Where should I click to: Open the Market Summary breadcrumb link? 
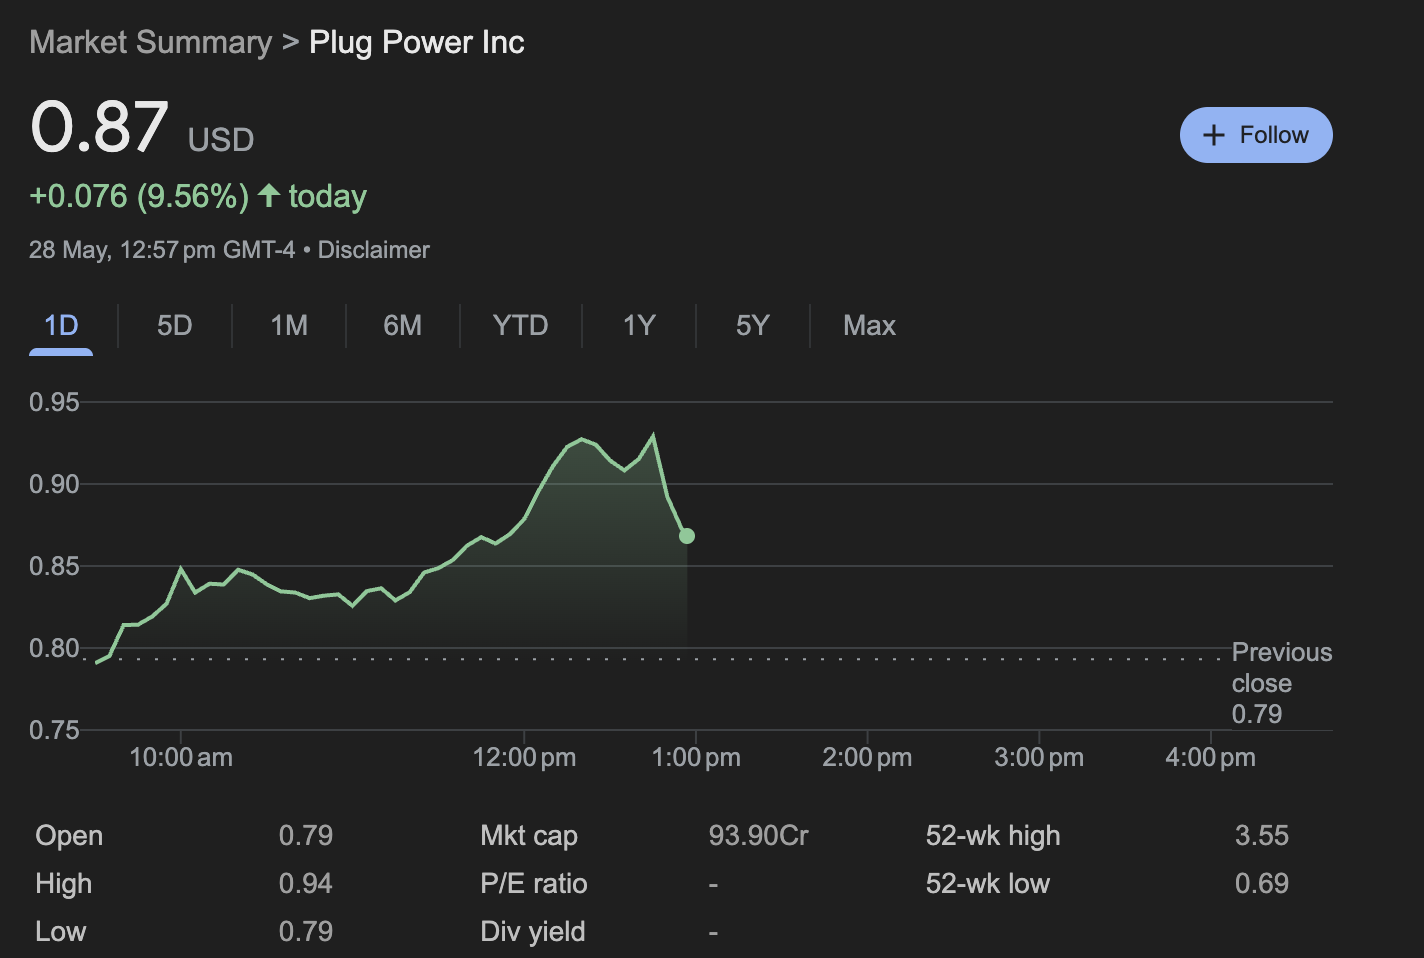[x=151, y=42]
